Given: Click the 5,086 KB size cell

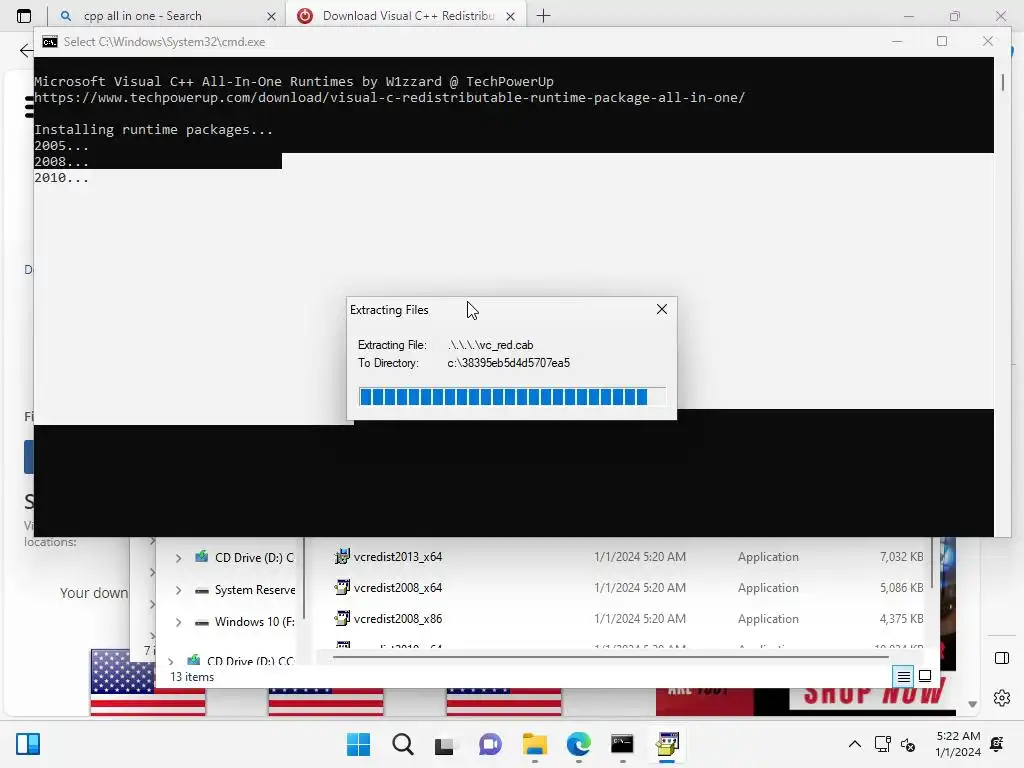Looking at the screenshot, I should (x=901, y=588).
